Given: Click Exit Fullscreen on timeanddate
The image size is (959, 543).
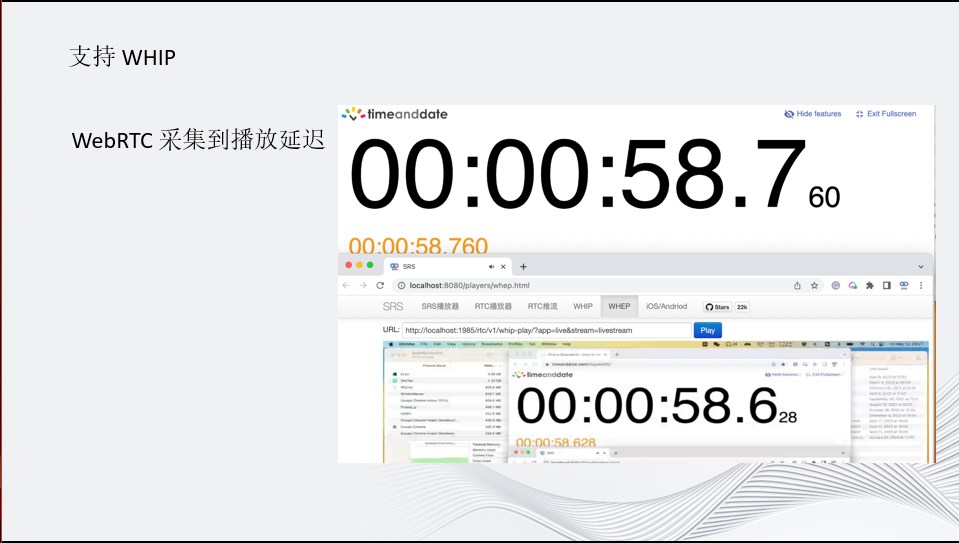Looking at the screenshot, I should [886, 114].
